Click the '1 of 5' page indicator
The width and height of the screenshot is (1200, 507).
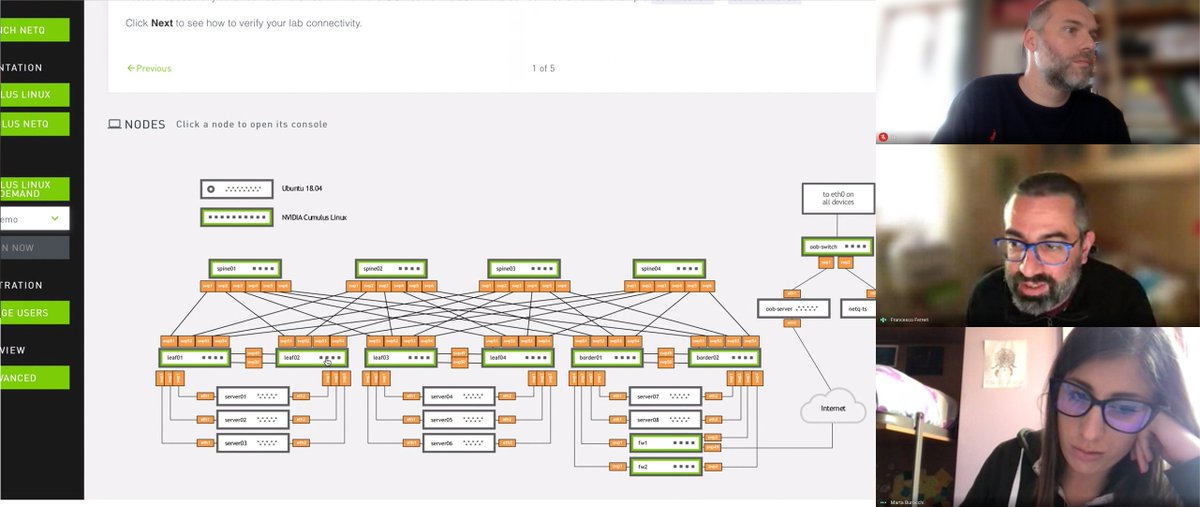[x=544, y=68]
